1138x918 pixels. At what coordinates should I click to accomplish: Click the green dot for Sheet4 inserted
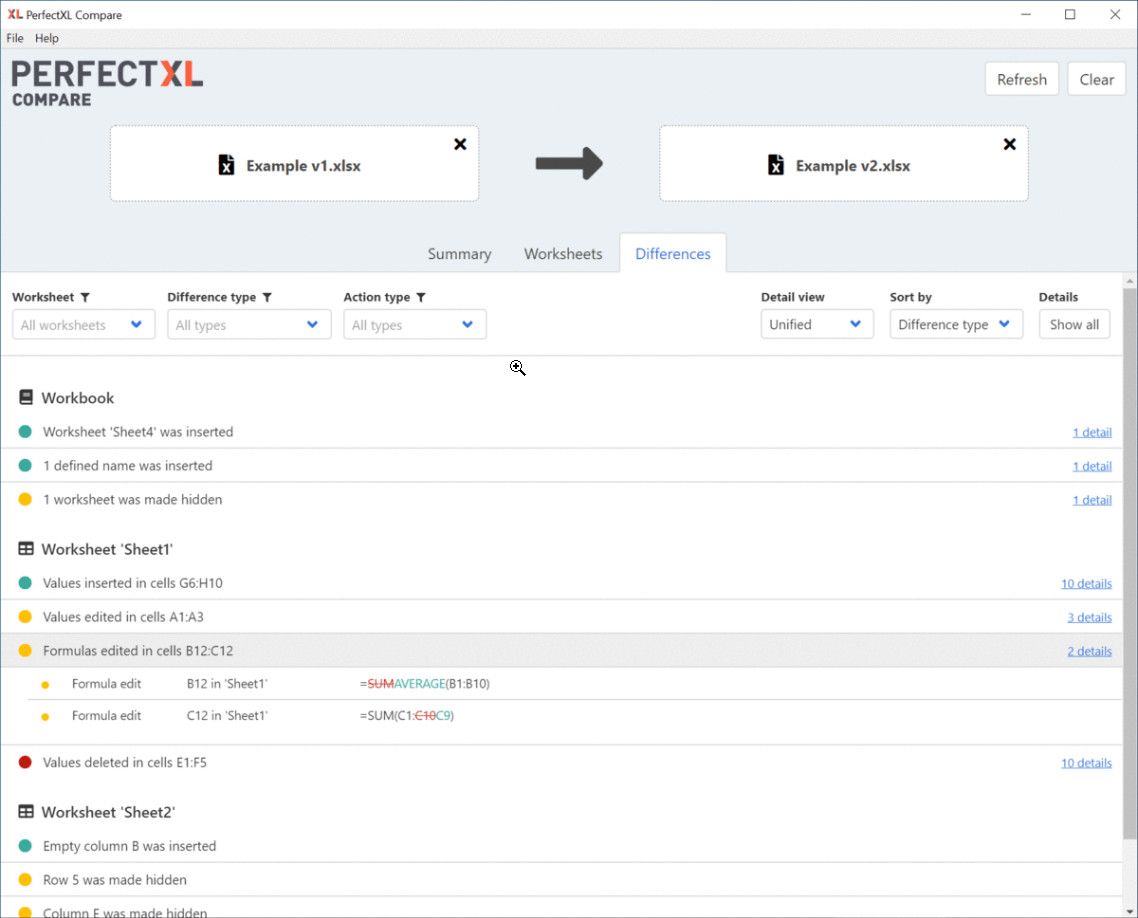pyautogui.click(x=25, y=432)
